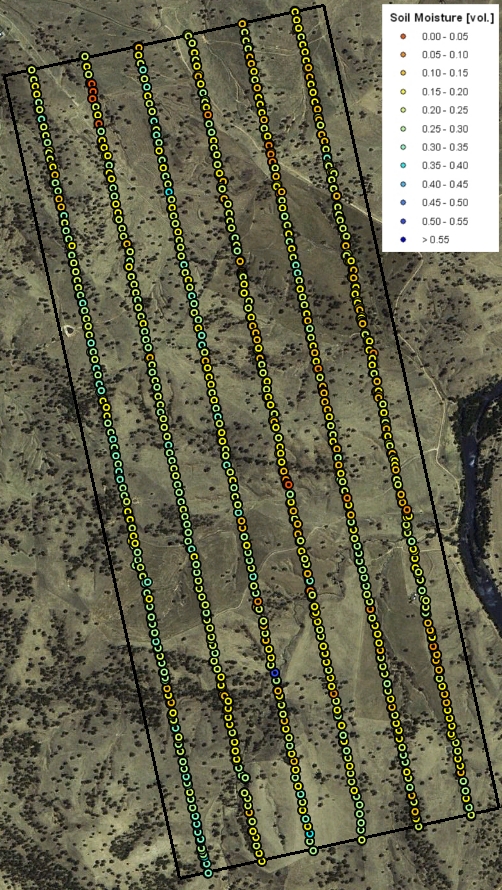Select the > 0.55 dark blue legend dot

pos(403,240)
